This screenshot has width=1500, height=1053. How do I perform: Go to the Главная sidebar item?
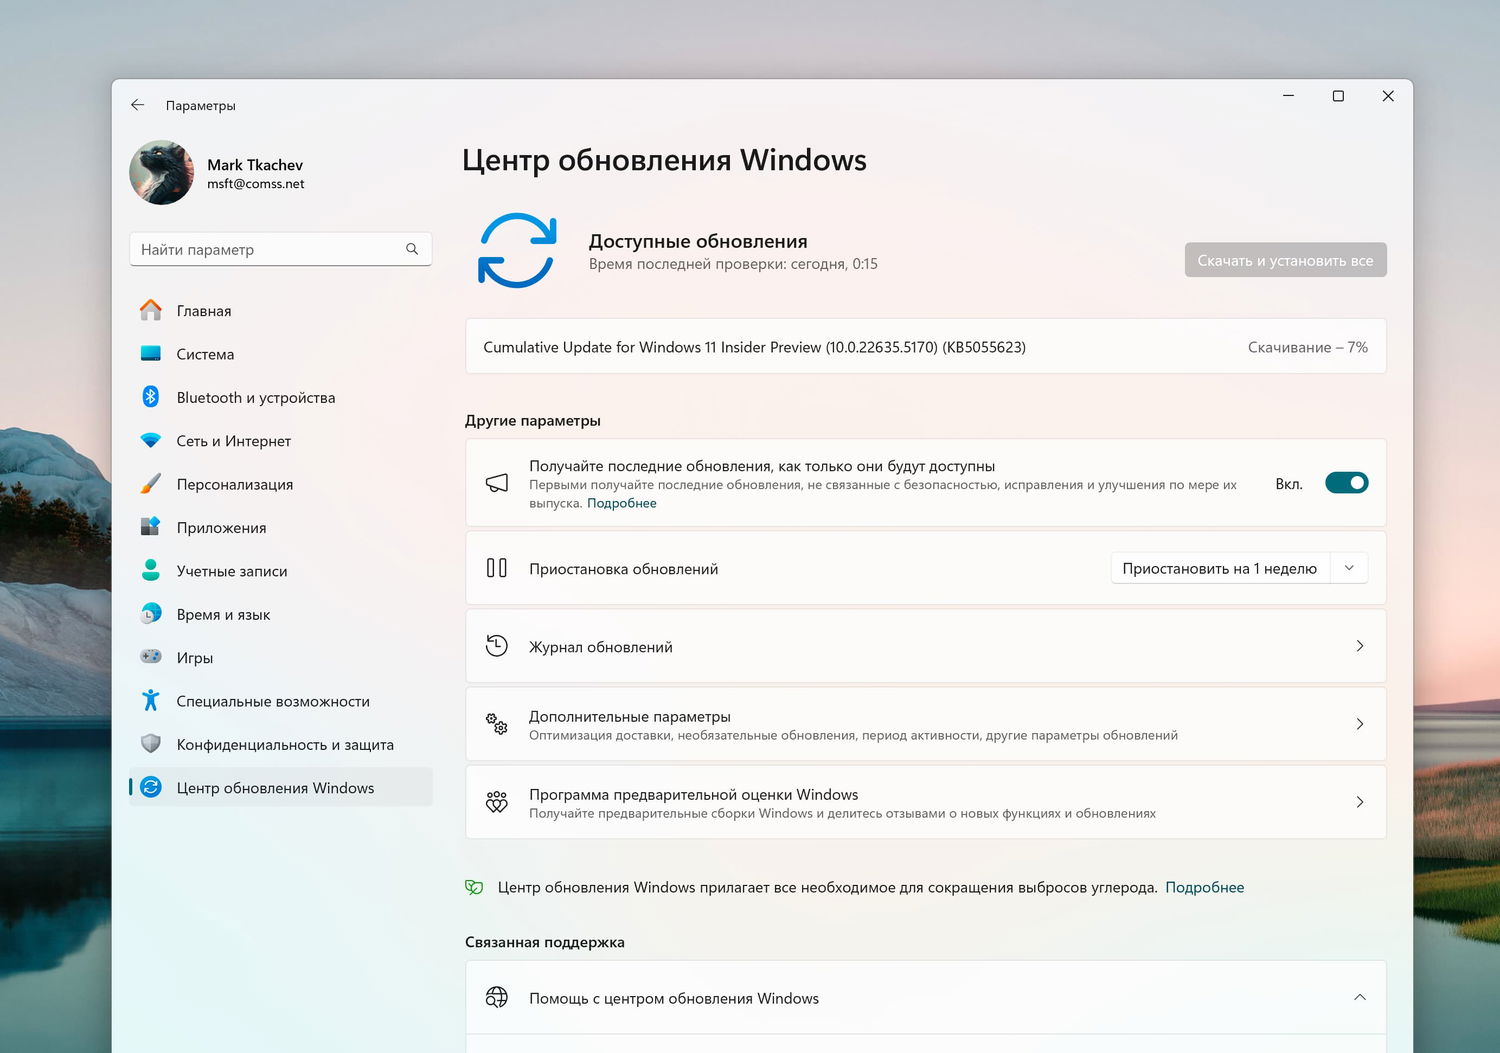click(204, 311)
